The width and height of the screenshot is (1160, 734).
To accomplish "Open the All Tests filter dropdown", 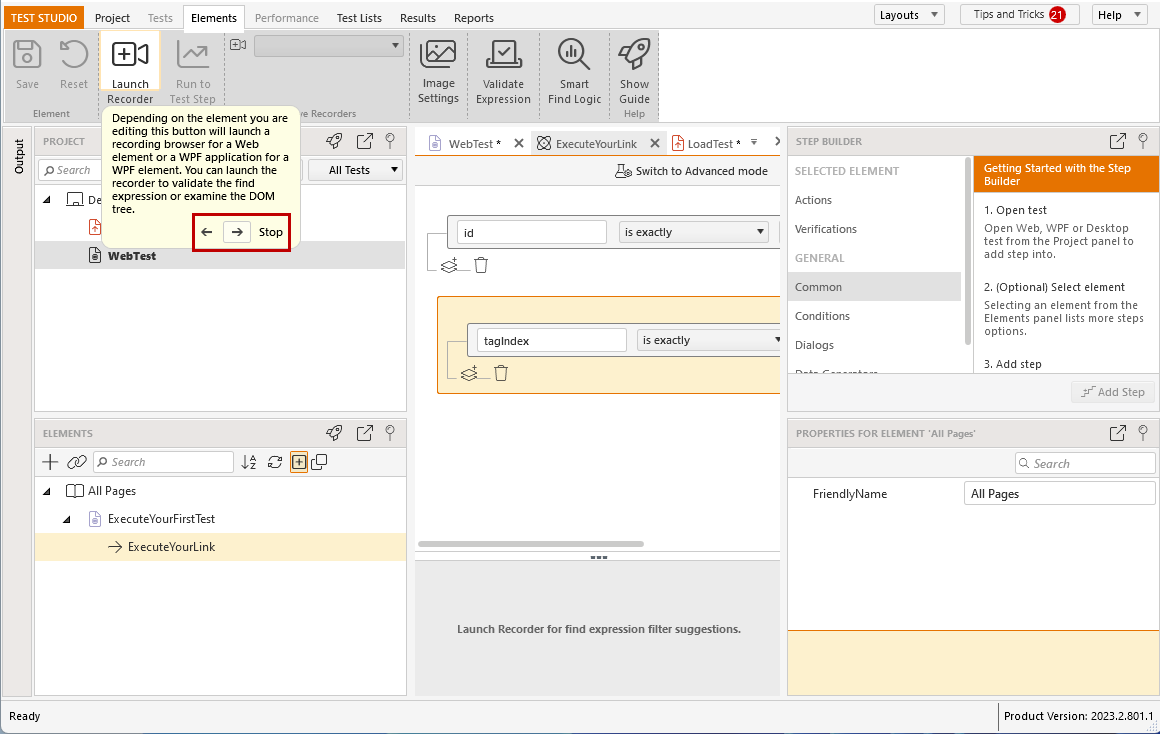I will click(356, 170).
